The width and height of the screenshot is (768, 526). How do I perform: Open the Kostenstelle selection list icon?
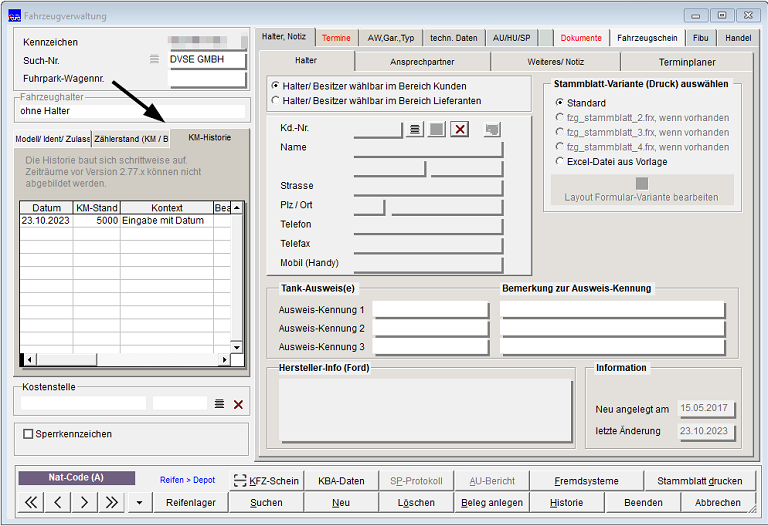click(x=219, y=404)
